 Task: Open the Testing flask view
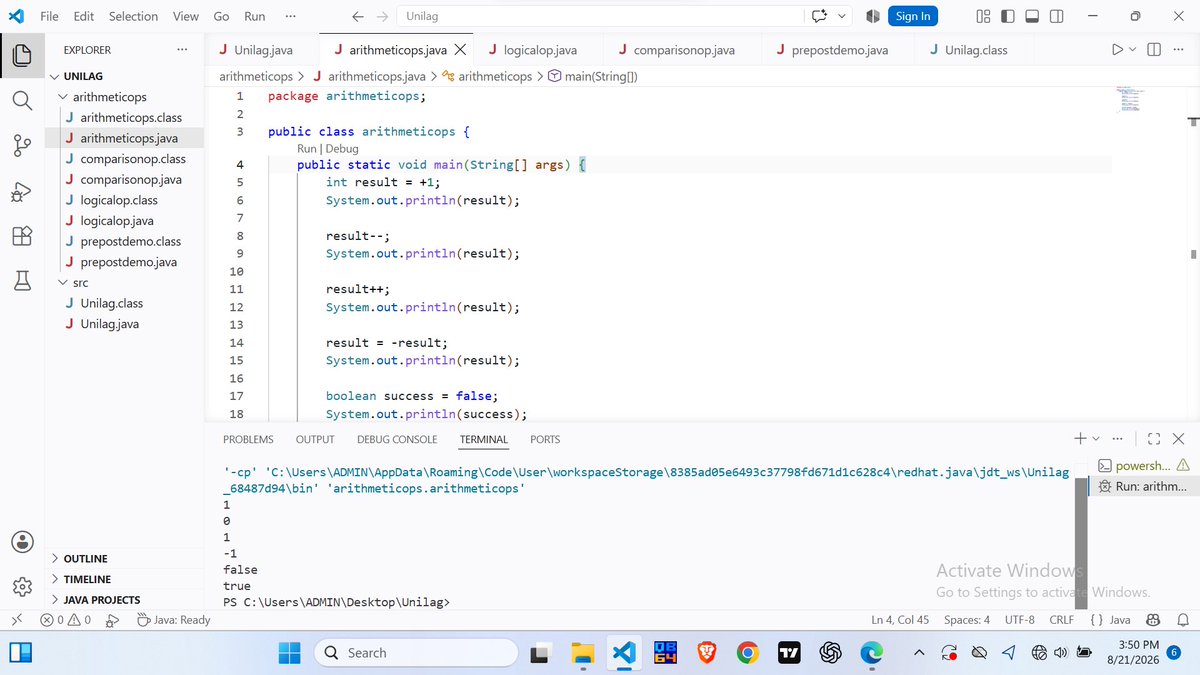[22, 282]
